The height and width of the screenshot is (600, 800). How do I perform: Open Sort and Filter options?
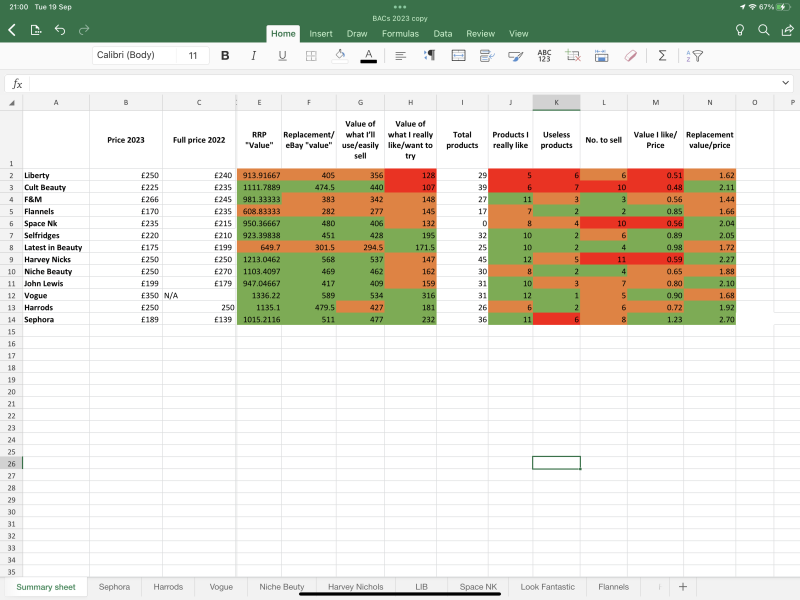pos(693,56)
